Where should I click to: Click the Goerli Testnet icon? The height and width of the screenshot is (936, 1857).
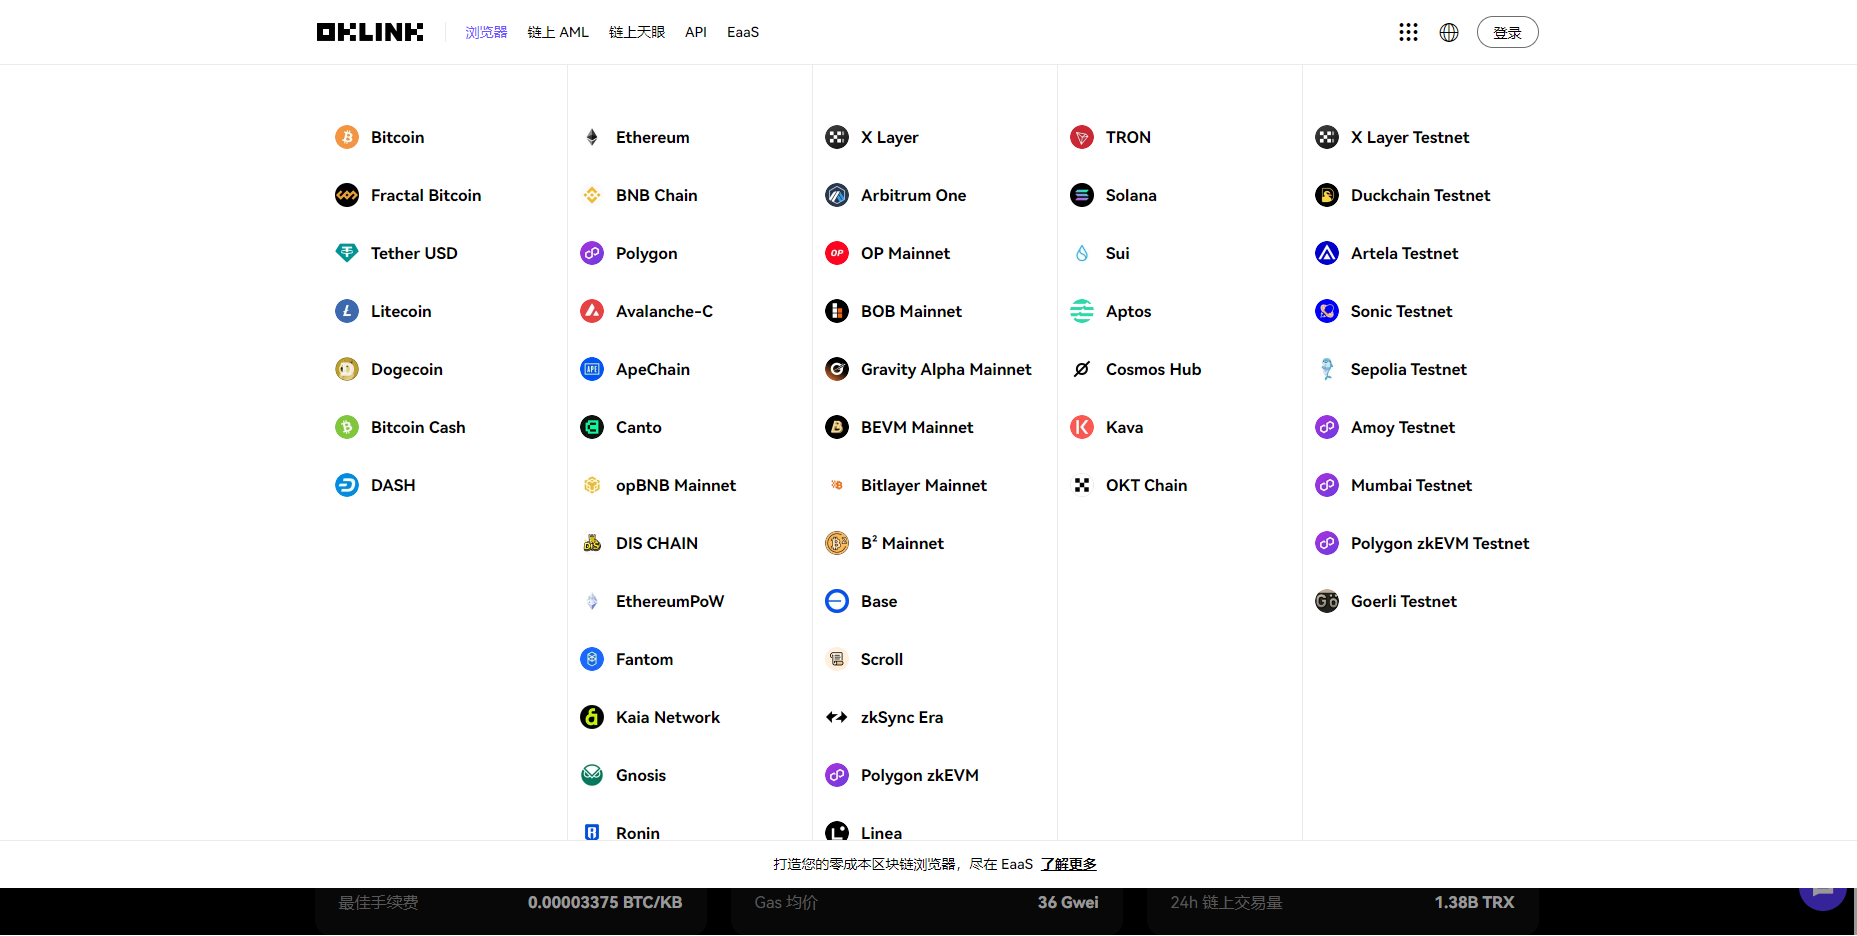(x=1327, y=601)
